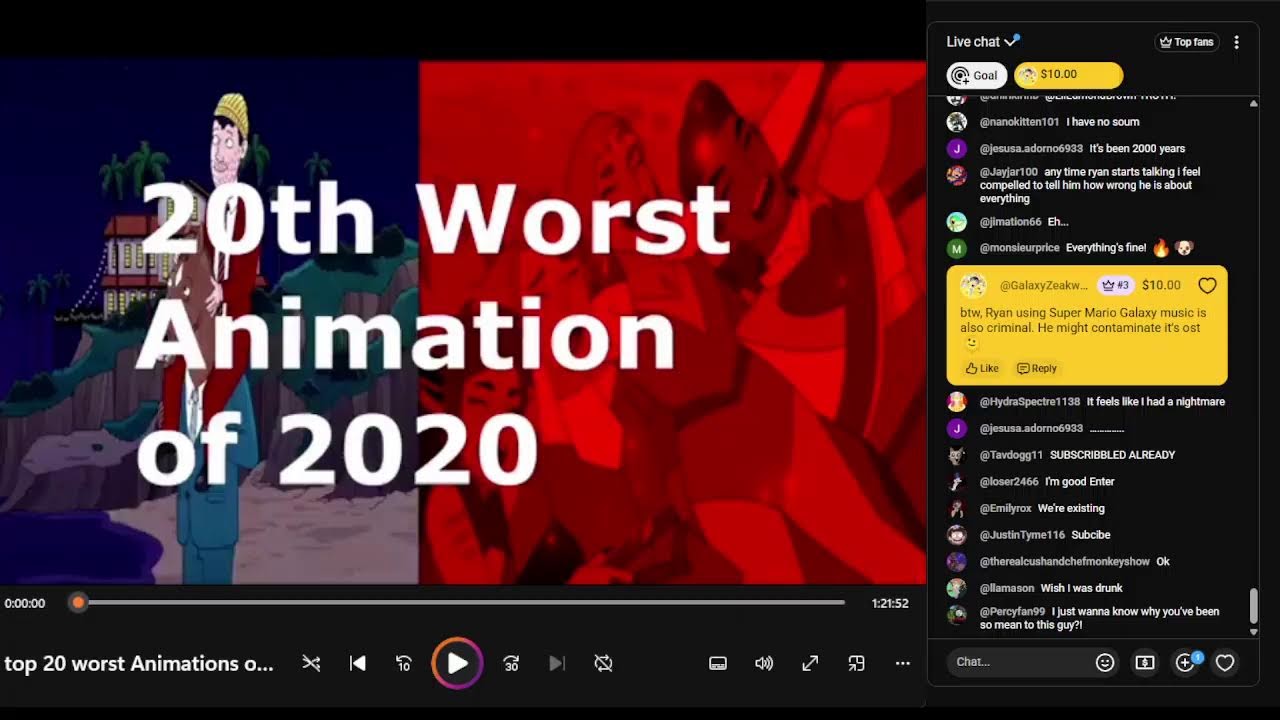The image size is (1280, 720).
Task: Click the total duration 1:21:52 label
Action: (x=890, y=603)
